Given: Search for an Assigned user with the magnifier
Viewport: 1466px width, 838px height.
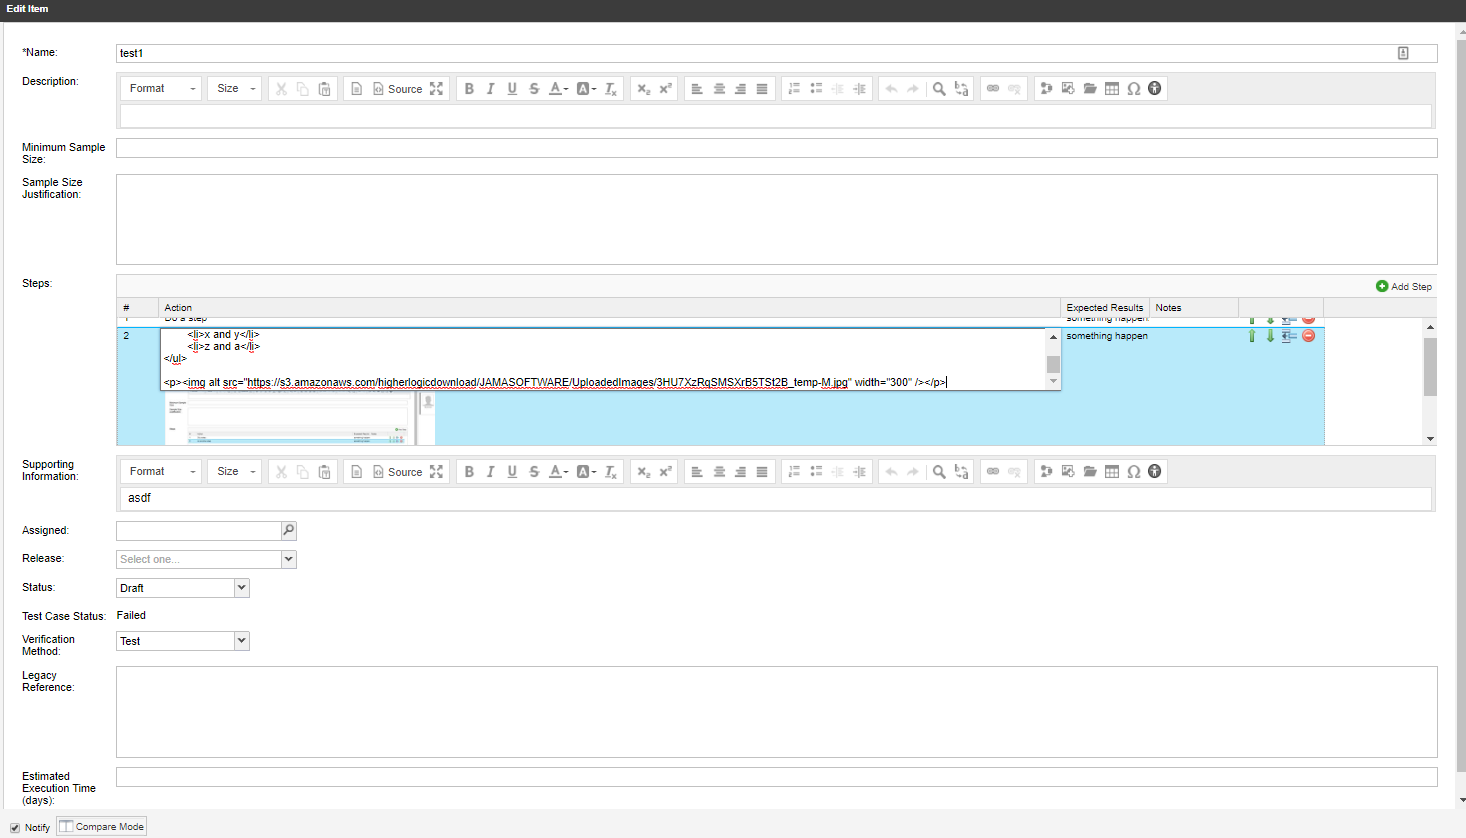Looking at the screenshot, I should pyautogui.click(x=288, y=530).
